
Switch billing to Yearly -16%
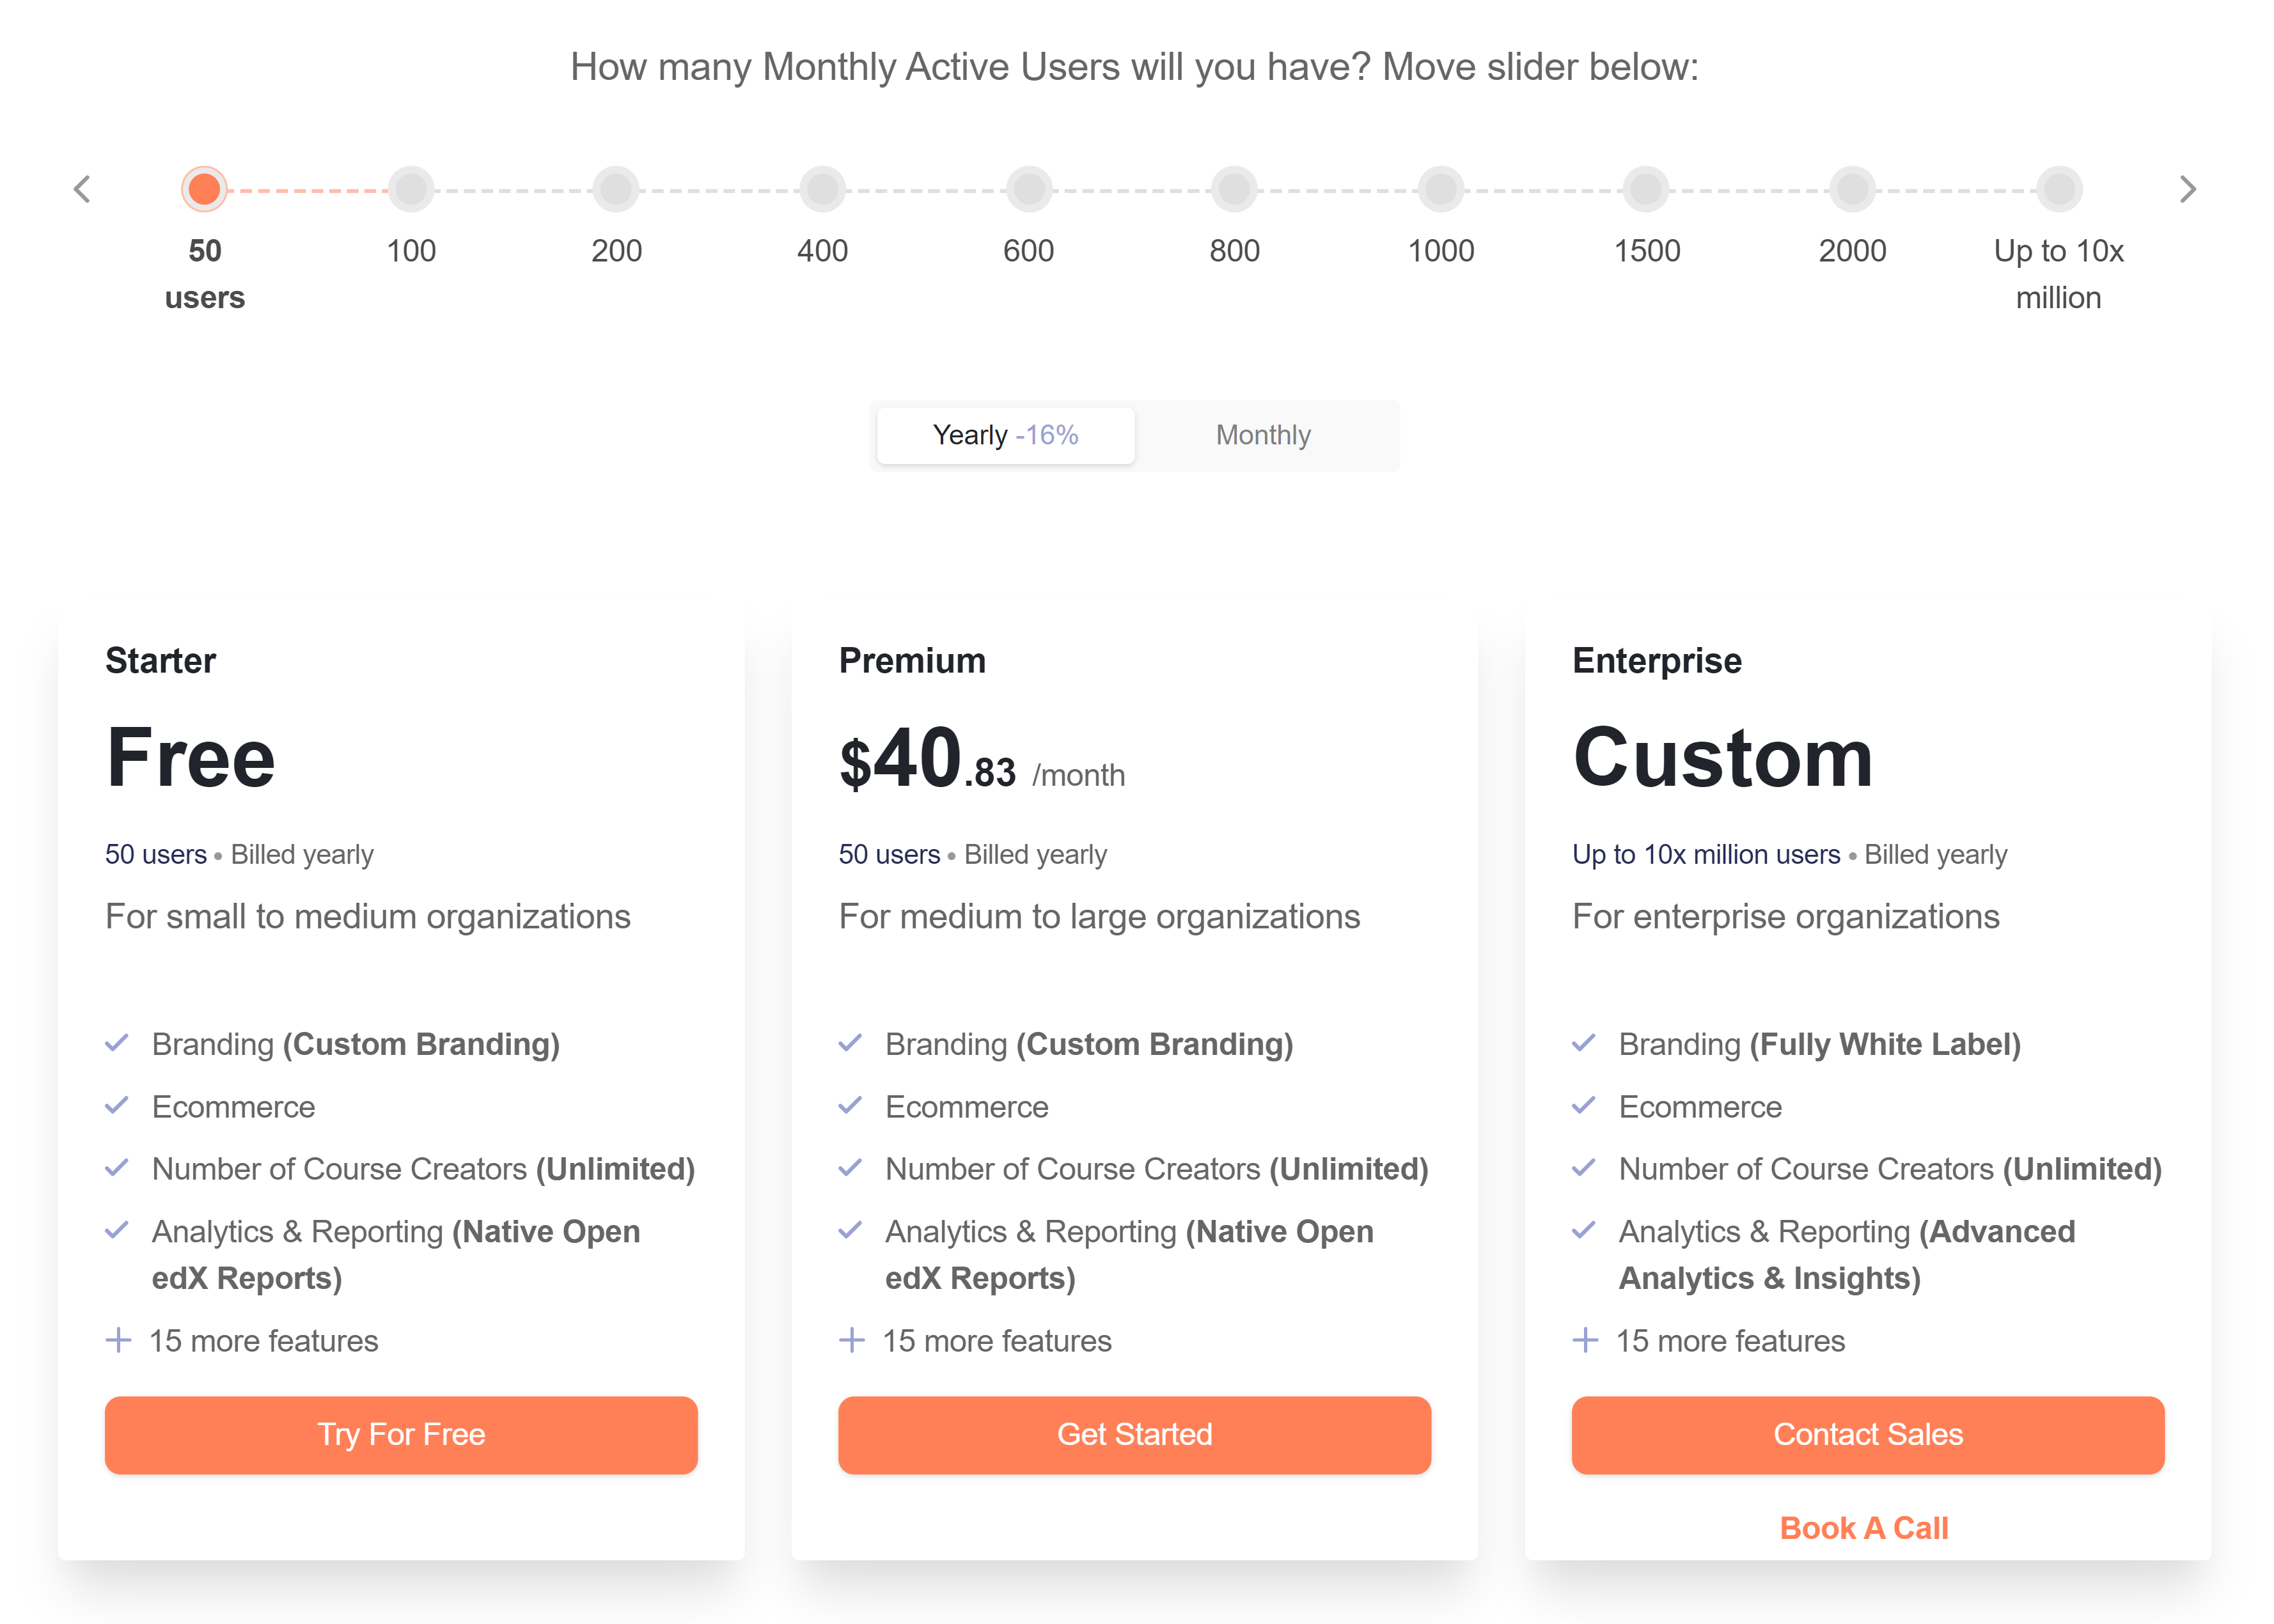tap(1005, 435)
